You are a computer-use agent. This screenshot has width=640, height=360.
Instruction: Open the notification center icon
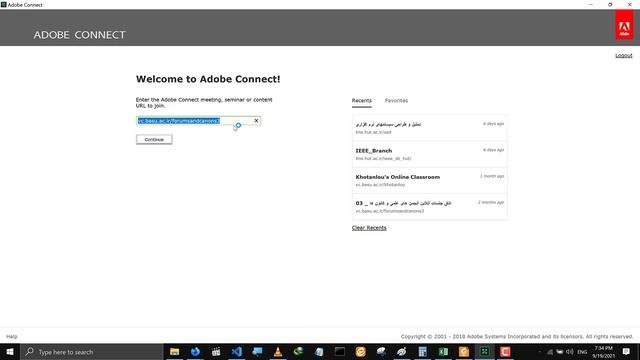[626, 351]
